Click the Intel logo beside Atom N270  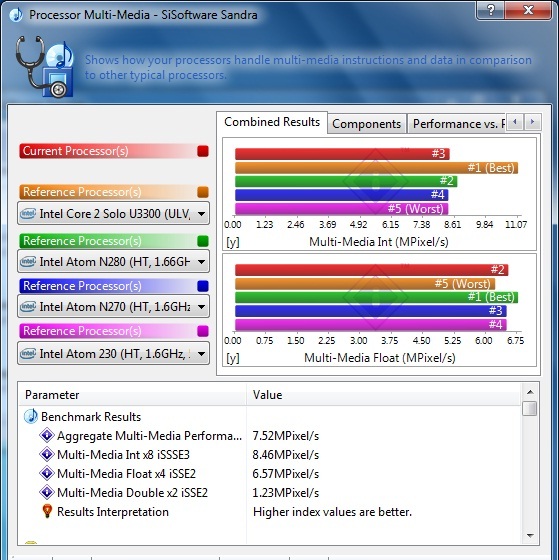tap(28, 307)
